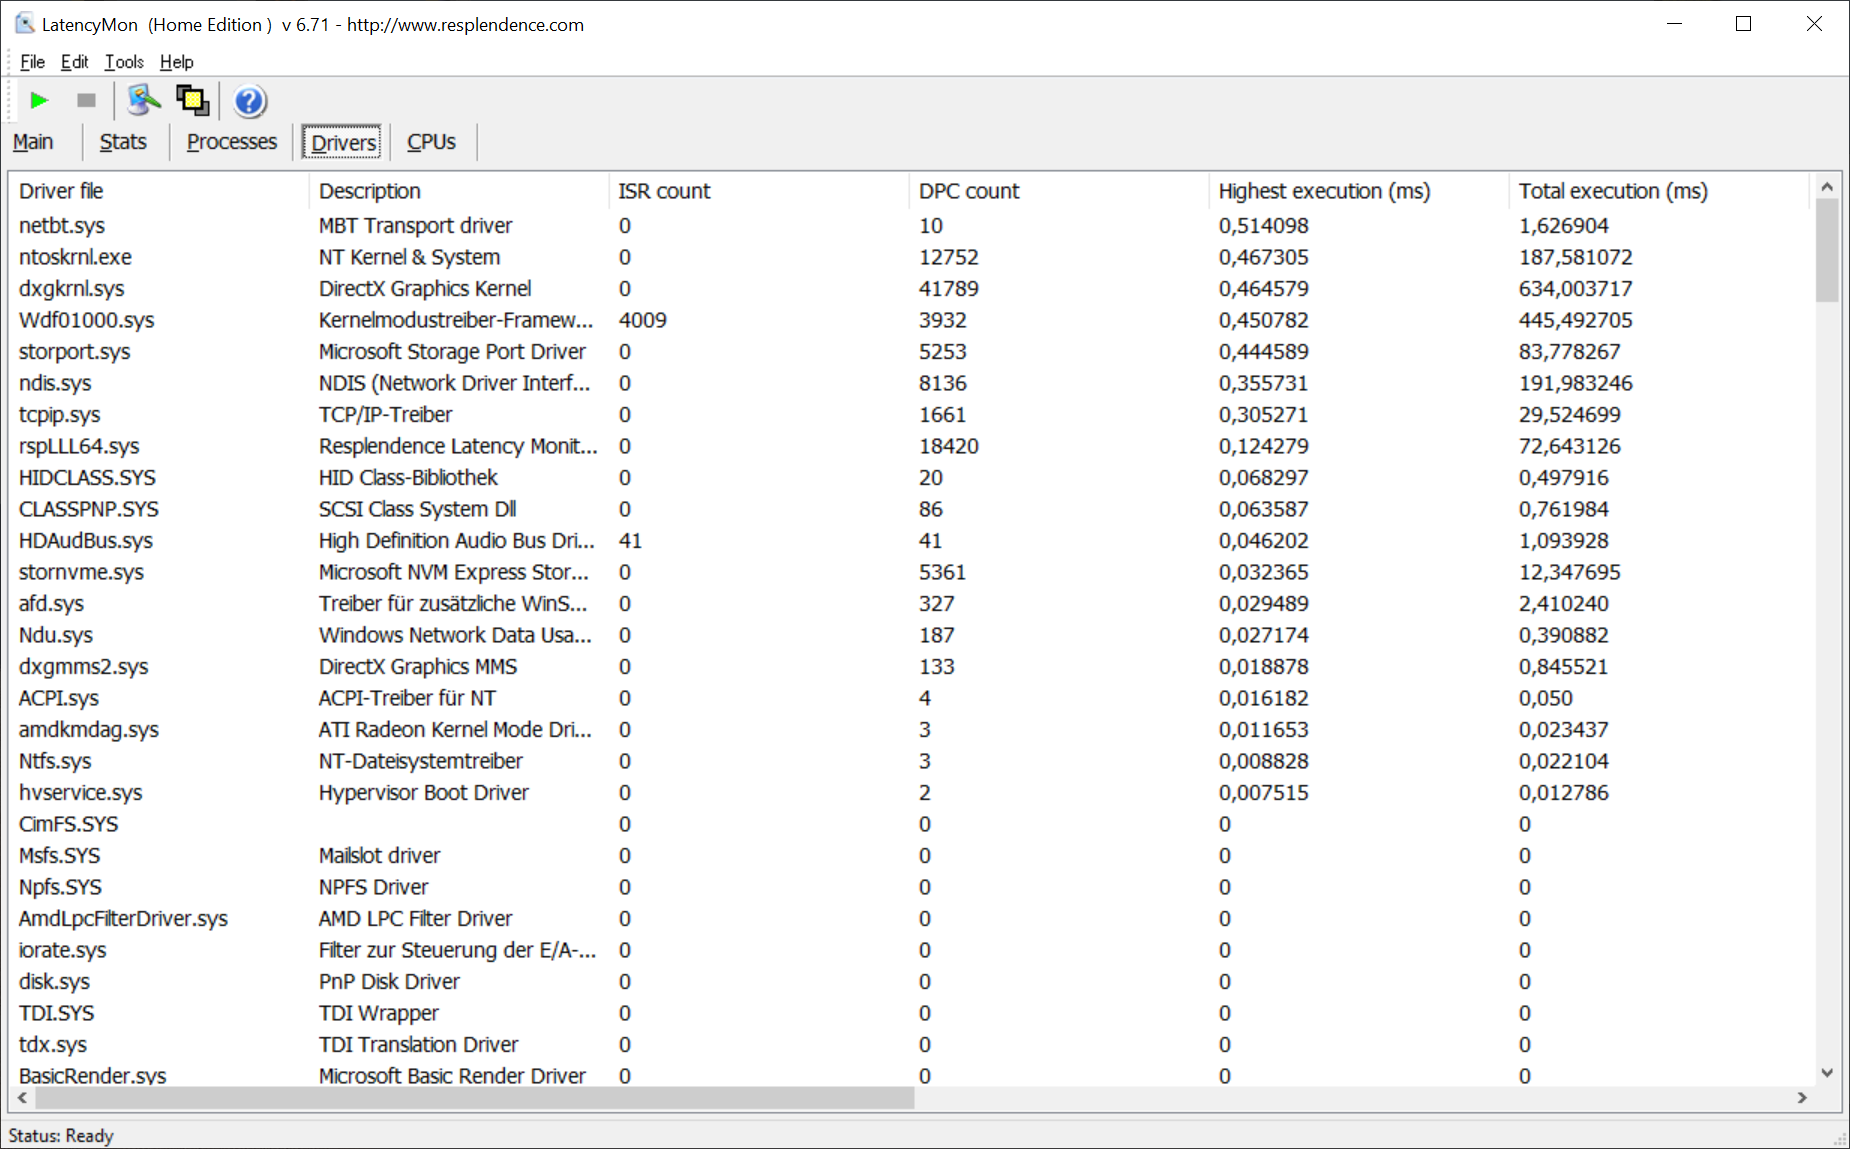Select the Msfs.SYS driver row

click(x=912, y=856)
